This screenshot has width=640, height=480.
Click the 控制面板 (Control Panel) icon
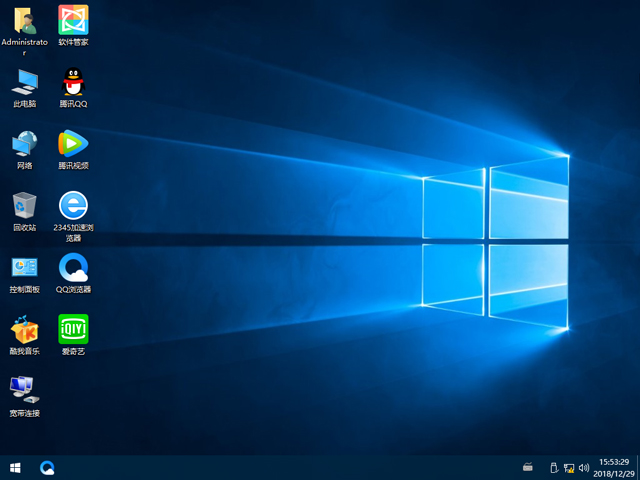click(x=24, y=267)
